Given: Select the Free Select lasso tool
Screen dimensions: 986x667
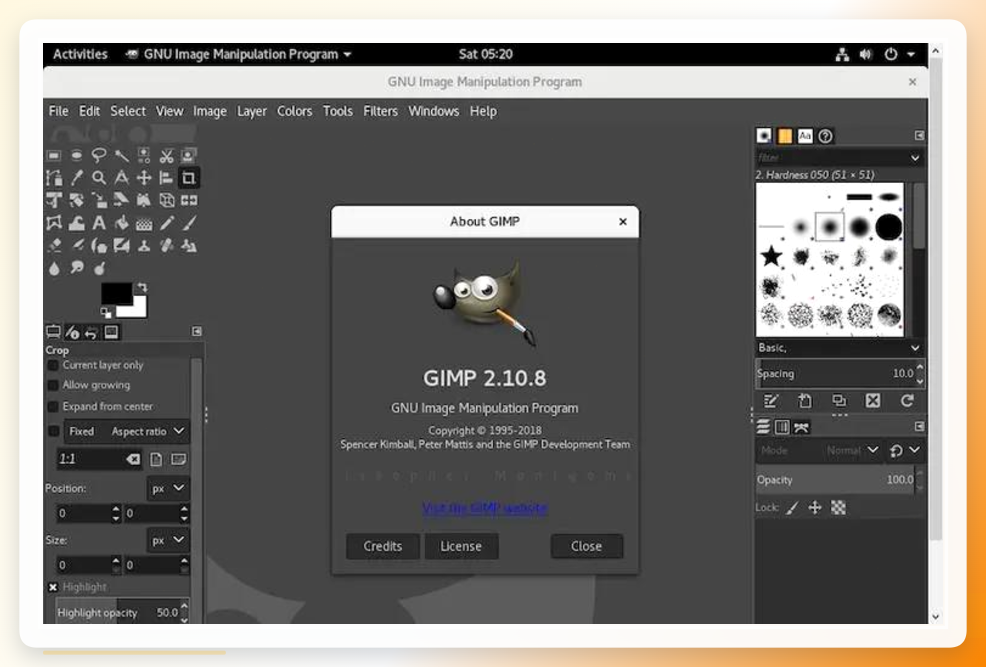Looking at the screenshot, I should [x=99, y=155].
